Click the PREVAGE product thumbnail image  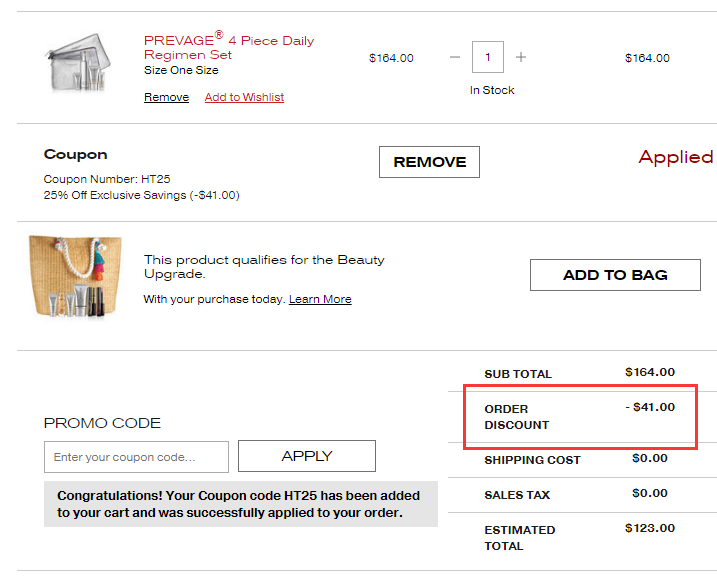click(x=77, y=63)
